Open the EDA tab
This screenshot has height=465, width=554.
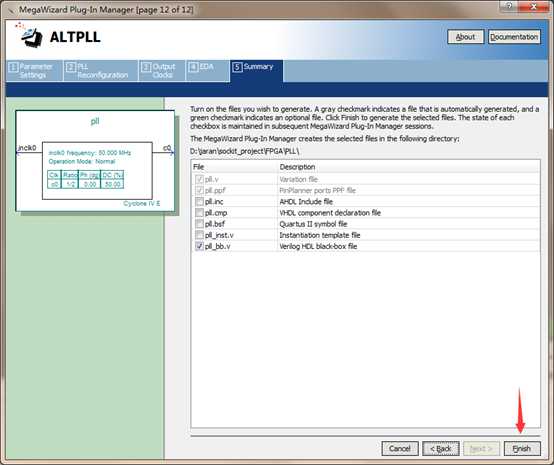click(207, 71)
